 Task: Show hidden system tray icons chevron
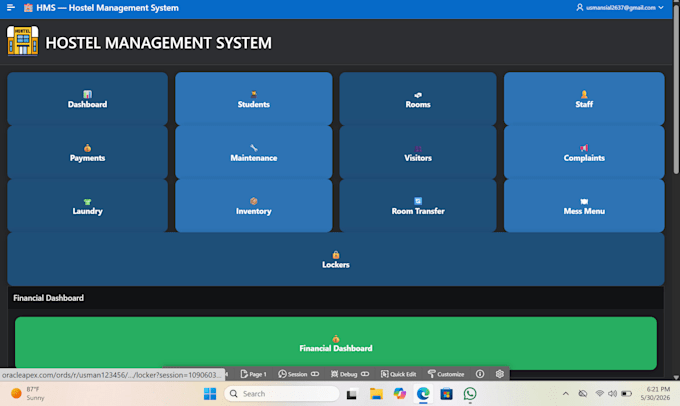click(566, 394)
